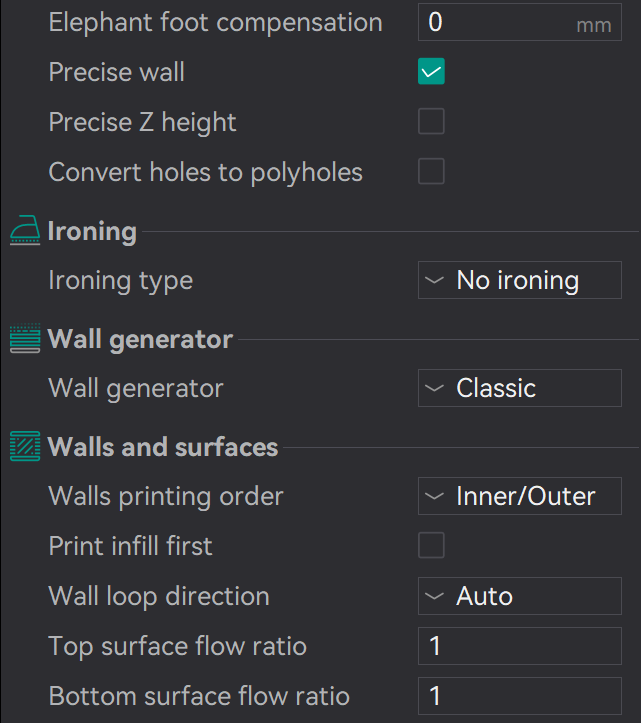Click the Elephant foot compensation value field
Viewport: 641px width, 723px height.
coord(495,22)
